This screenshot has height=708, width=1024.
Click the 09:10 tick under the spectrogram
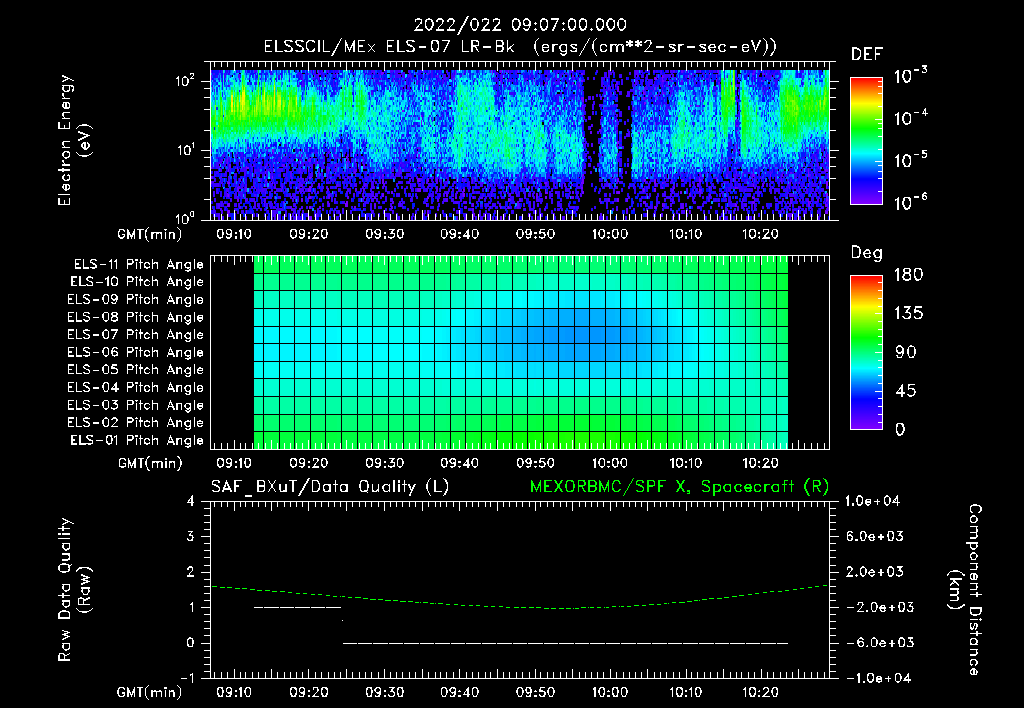[234, 234]
